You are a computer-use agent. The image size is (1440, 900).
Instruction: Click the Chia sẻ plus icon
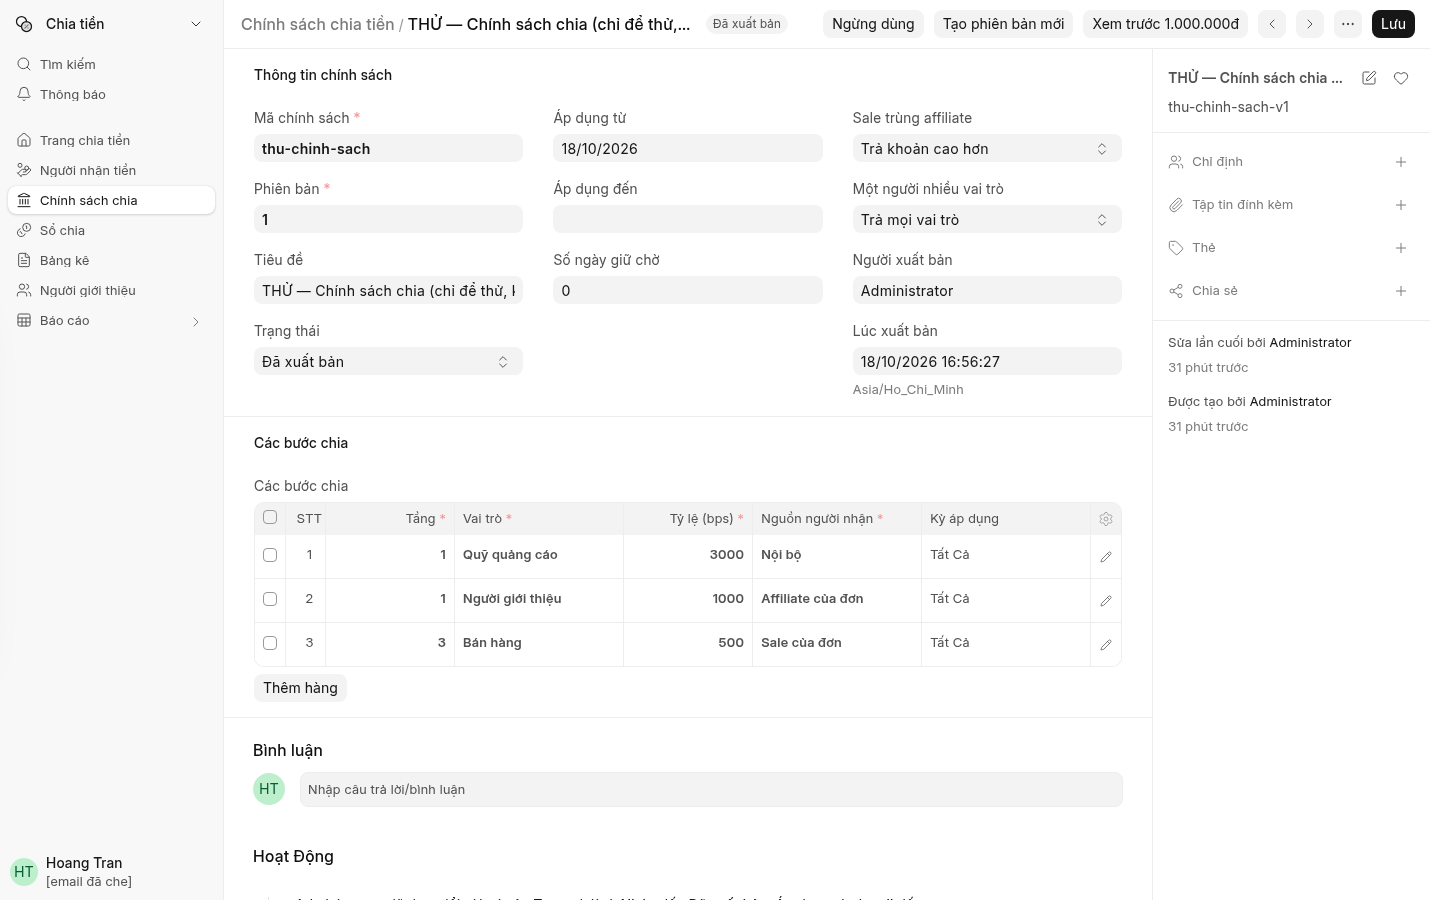(1401, 291)
